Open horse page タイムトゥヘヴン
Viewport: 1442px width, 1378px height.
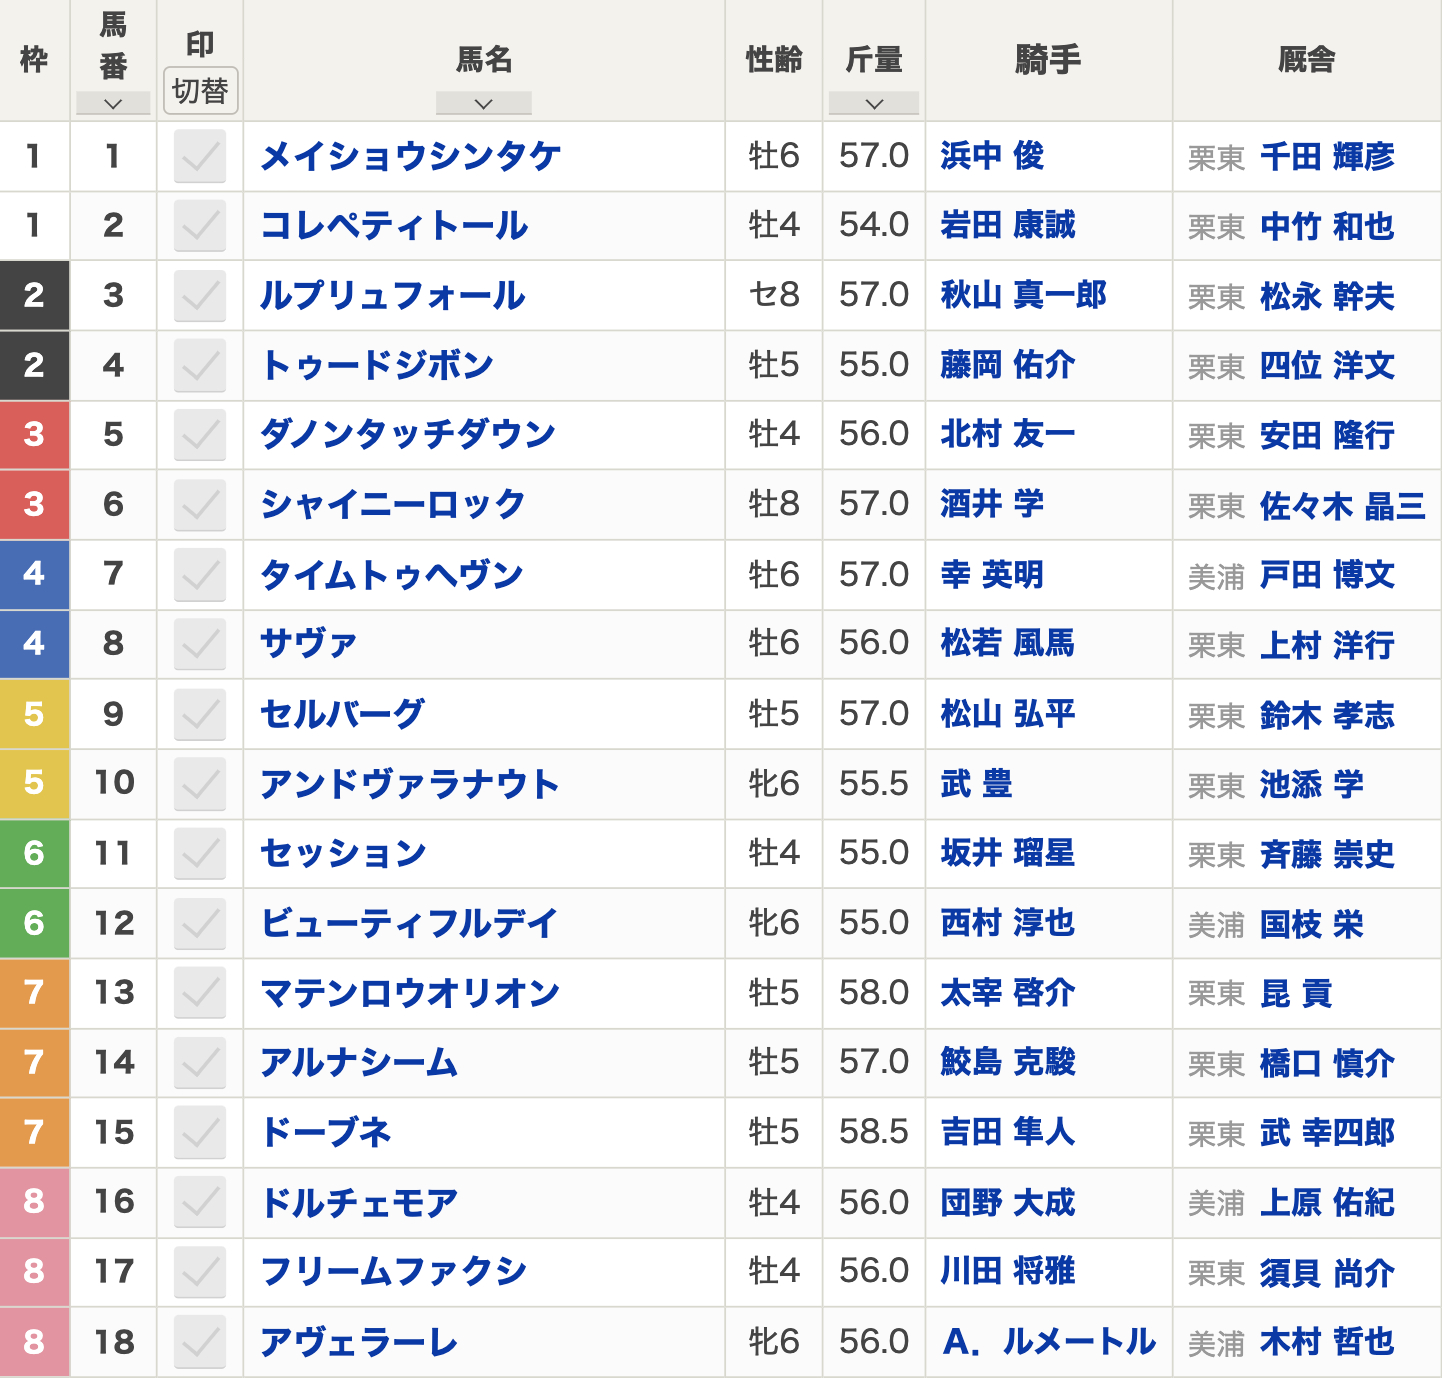click(392, 575)
